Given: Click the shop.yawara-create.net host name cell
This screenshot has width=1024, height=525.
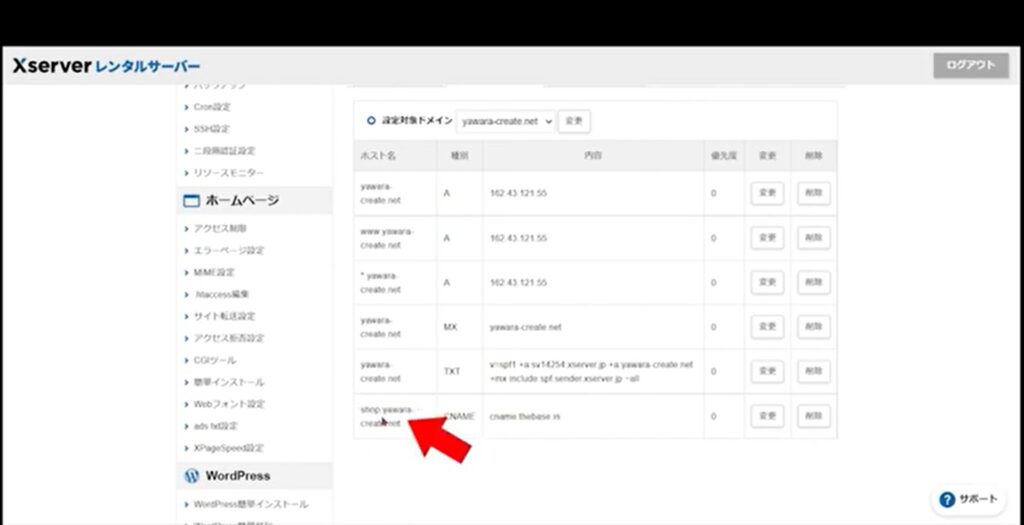Looking at the screenshot, I should 395,416.
